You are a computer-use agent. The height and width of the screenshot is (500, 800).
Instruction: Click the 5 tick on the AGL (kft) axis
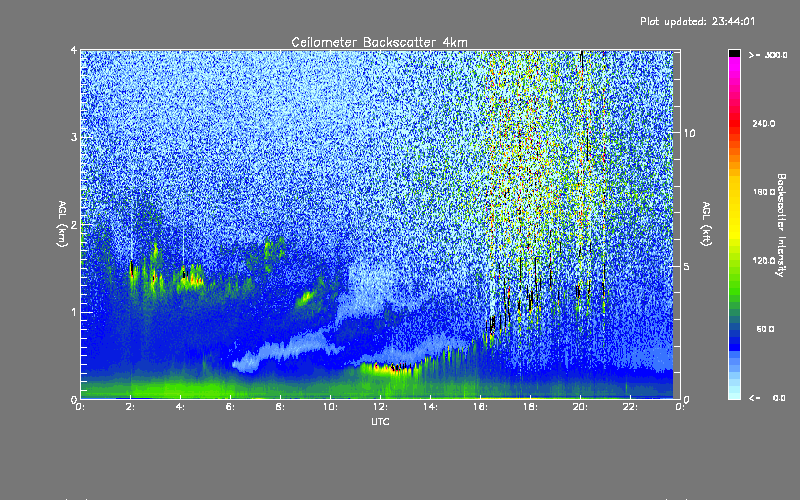tap(687, 266)
